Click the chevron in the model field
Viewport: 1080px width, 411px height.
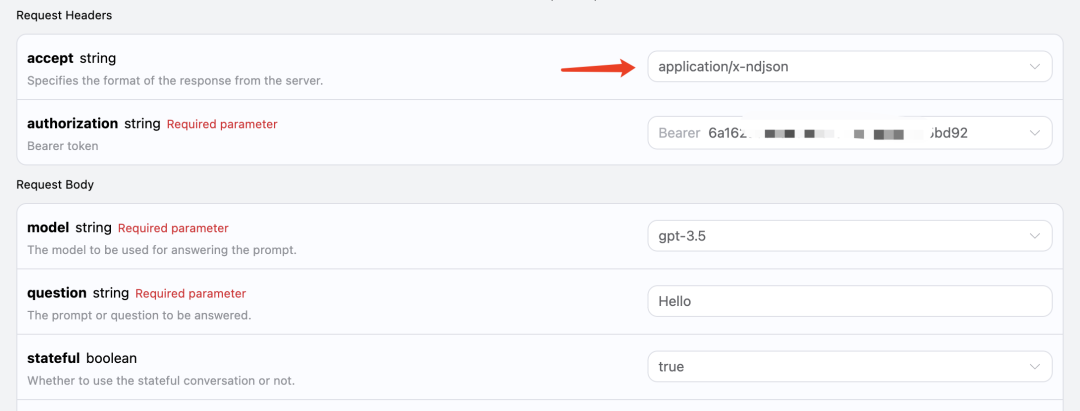pyautogui.click(x=1034, y=236)
